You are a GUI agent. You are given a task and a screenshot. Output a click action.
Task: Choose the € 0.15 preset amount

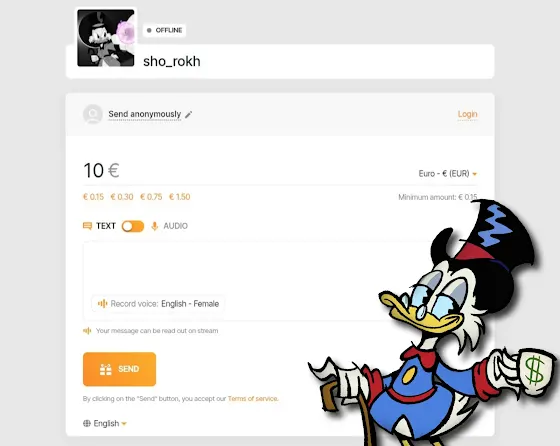[93, 197]
